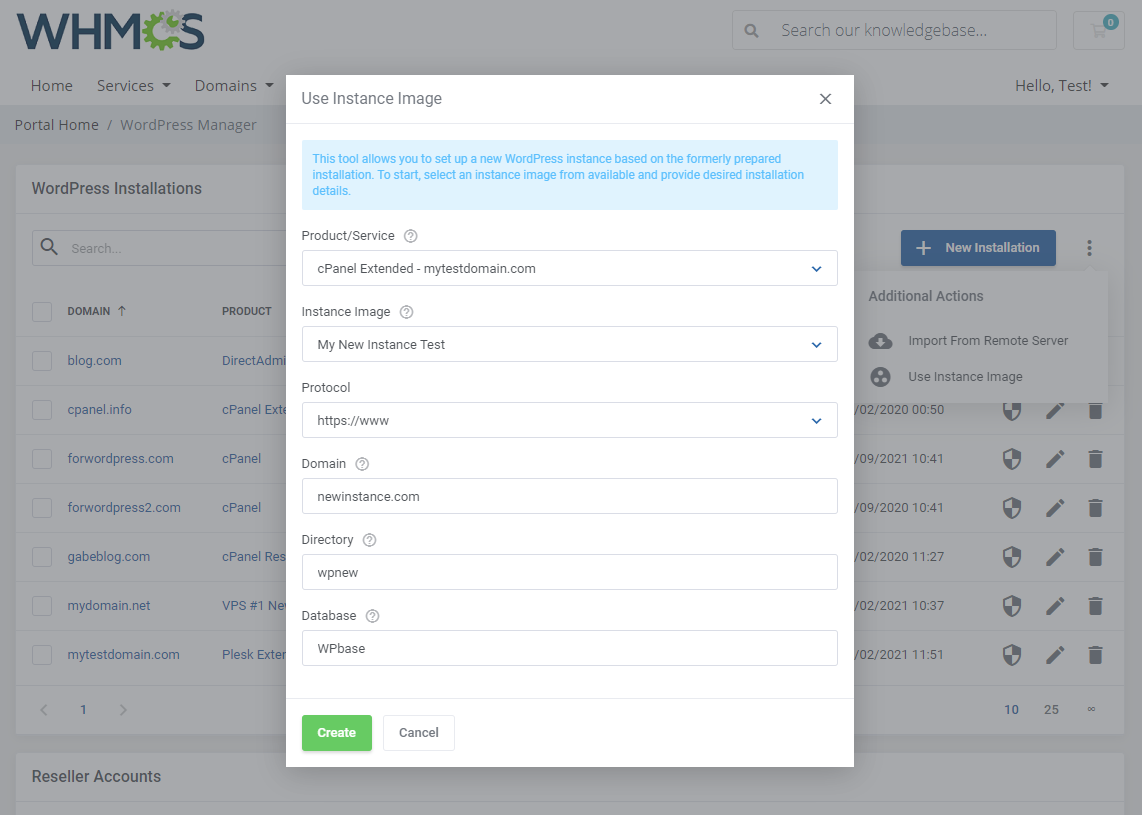Delete mydomain.net via trash icon

point(1095,606)
